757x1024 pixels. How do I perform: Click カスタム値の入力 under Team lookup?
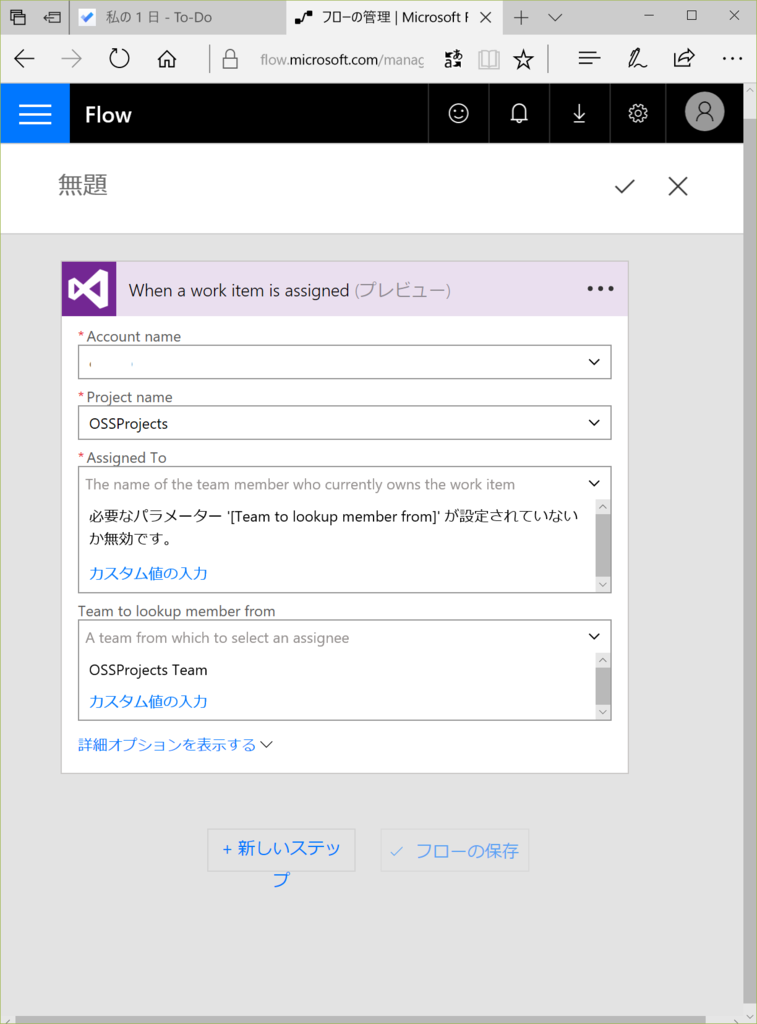(x=148, y=701)
